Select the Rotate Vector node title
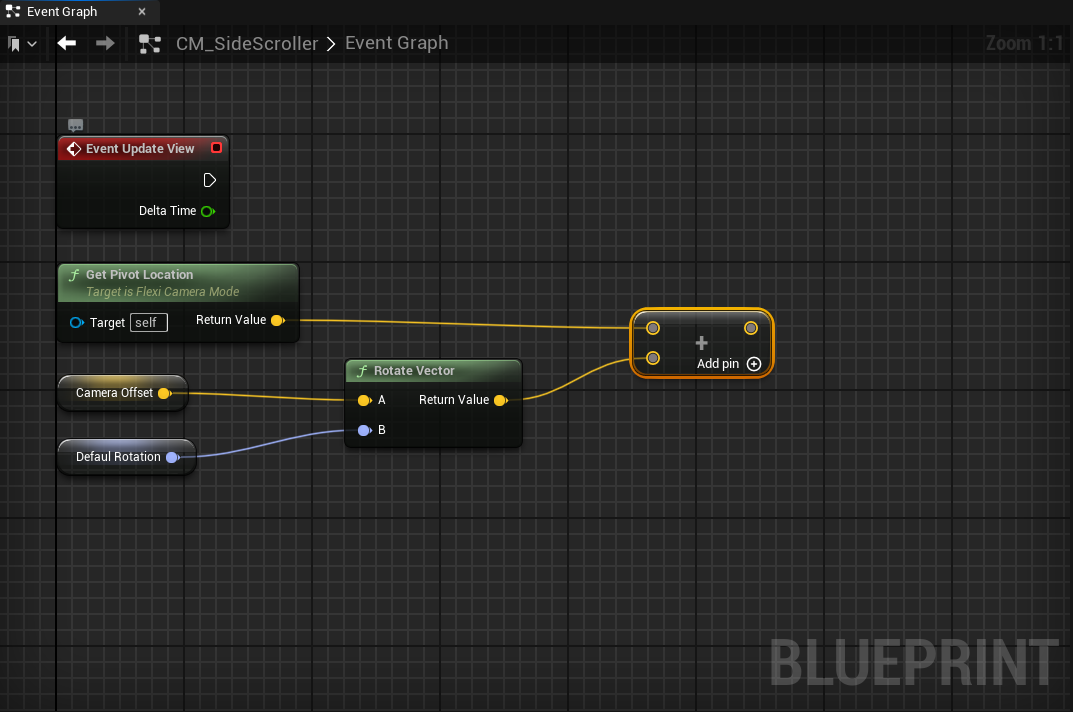The image size is (1073, 712). [x=414, y=371]
